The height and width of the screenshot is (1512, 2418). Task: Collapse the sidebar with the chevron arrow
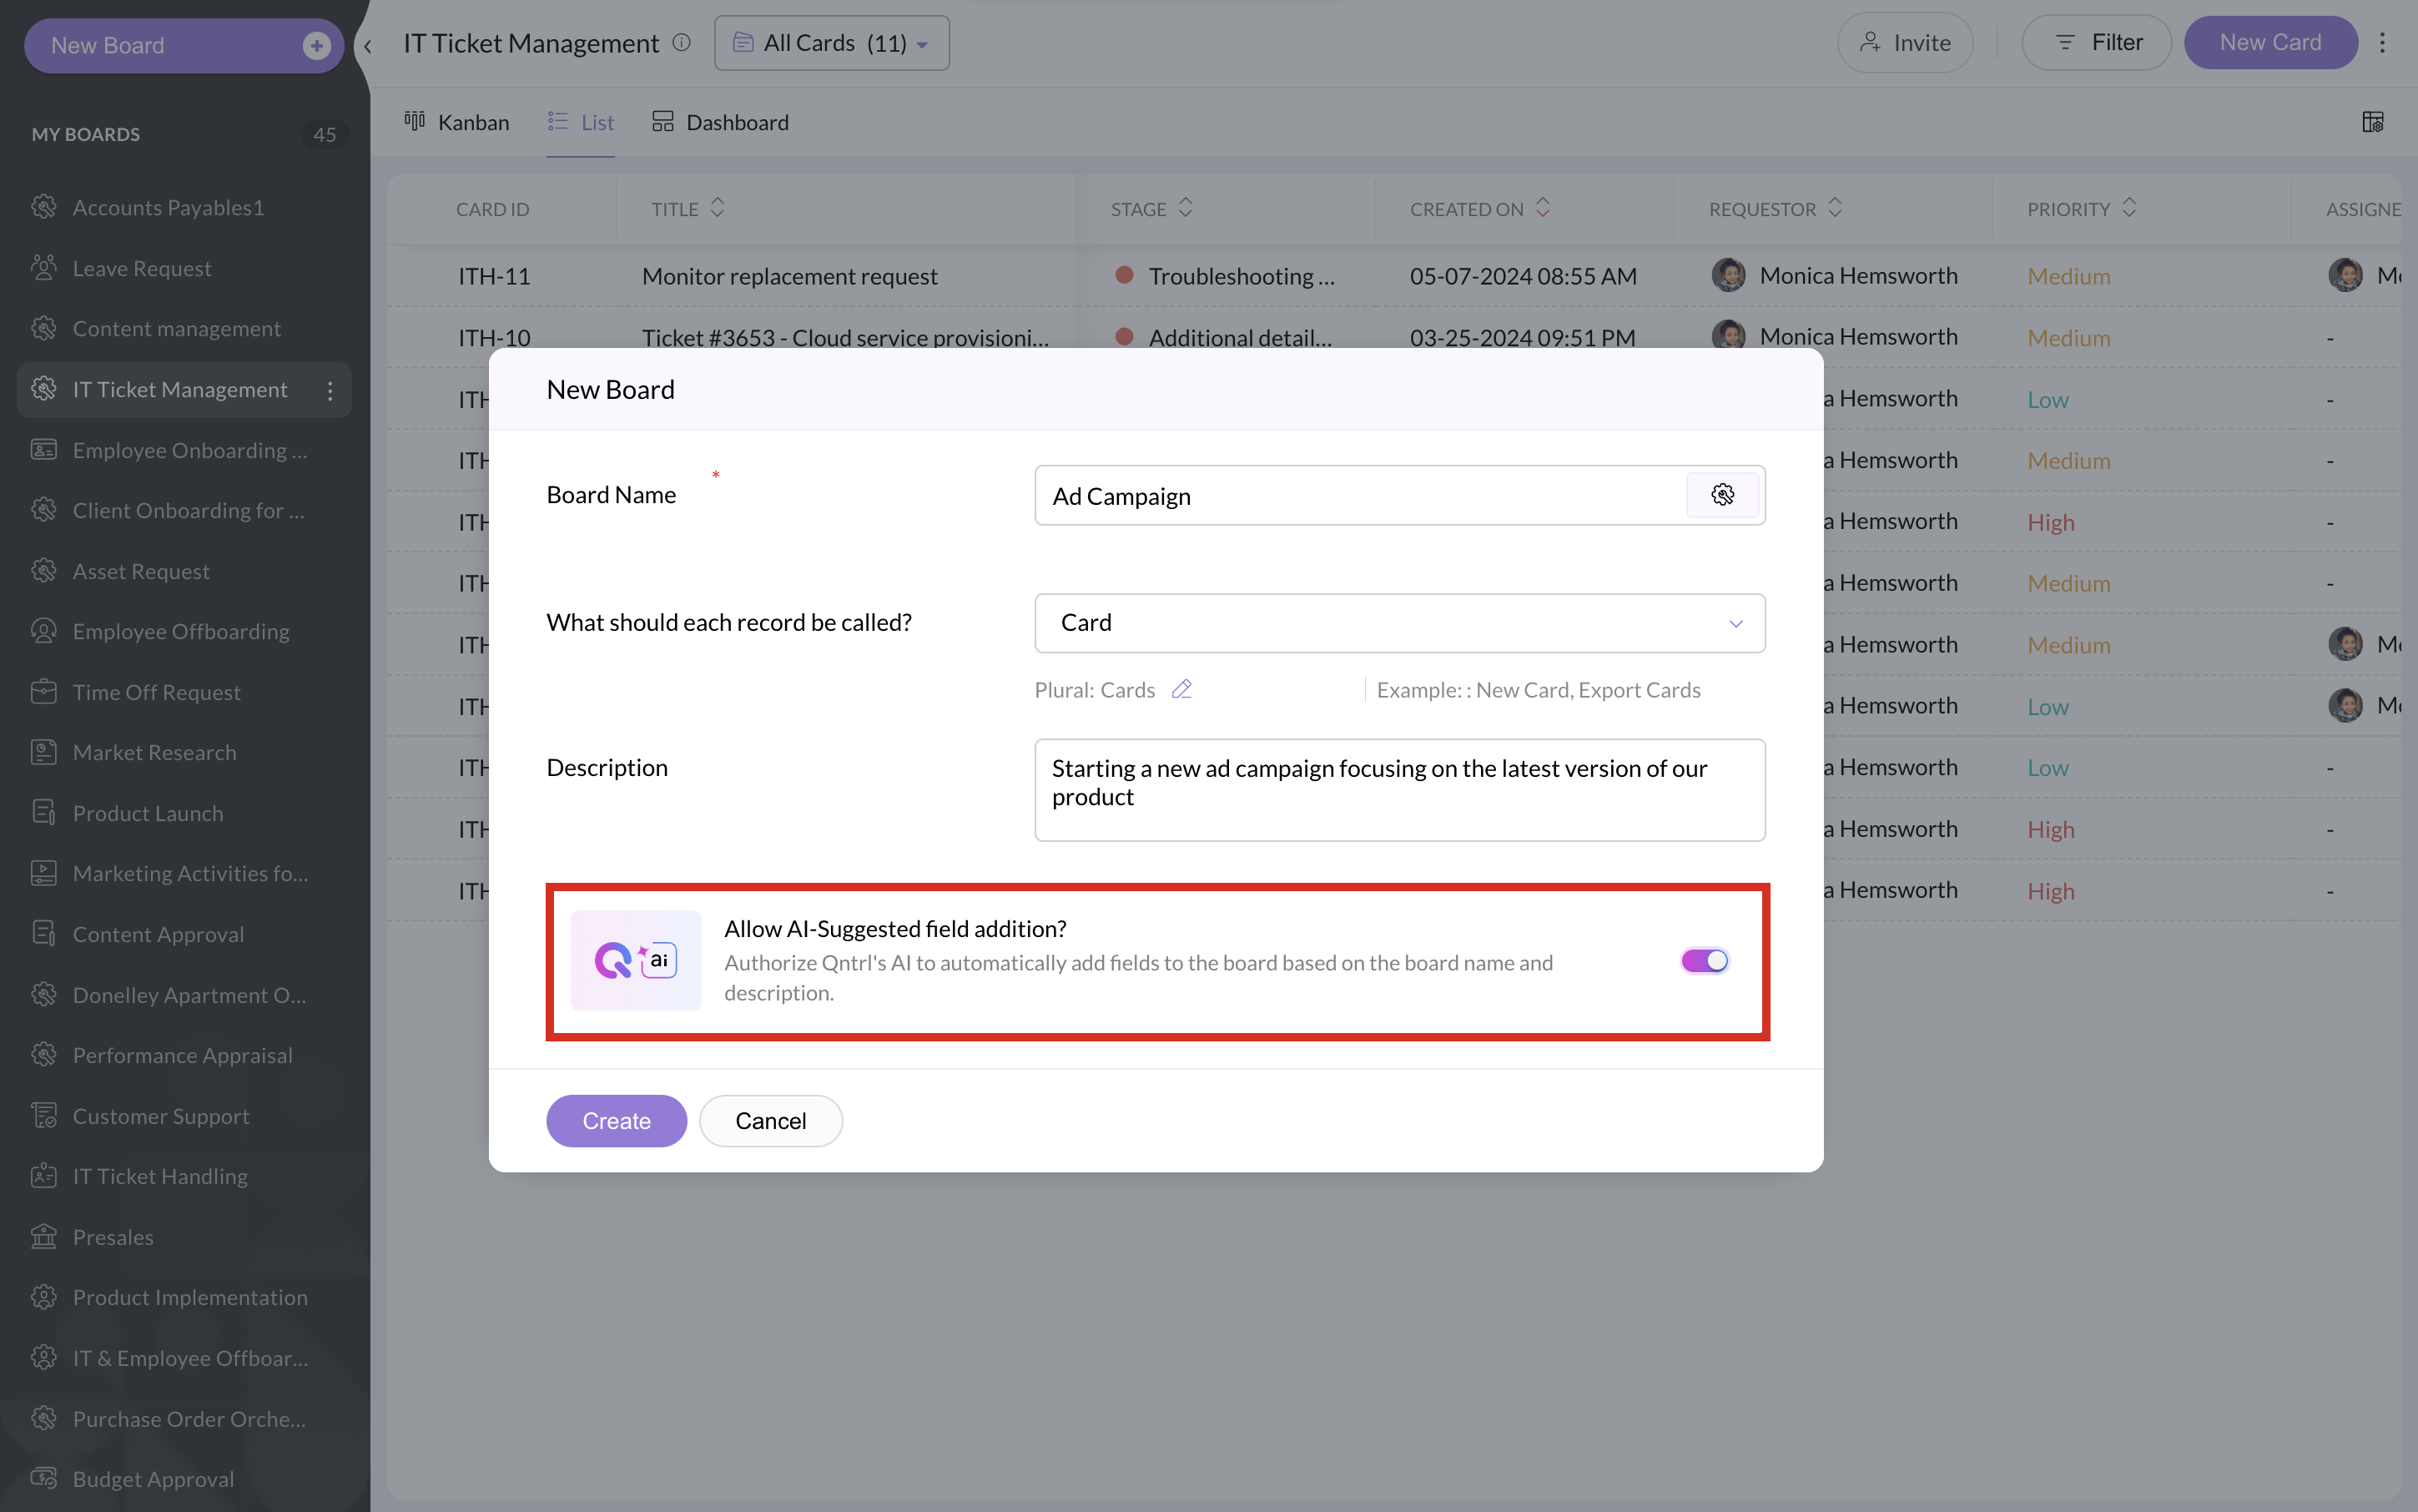click(368, 46)
